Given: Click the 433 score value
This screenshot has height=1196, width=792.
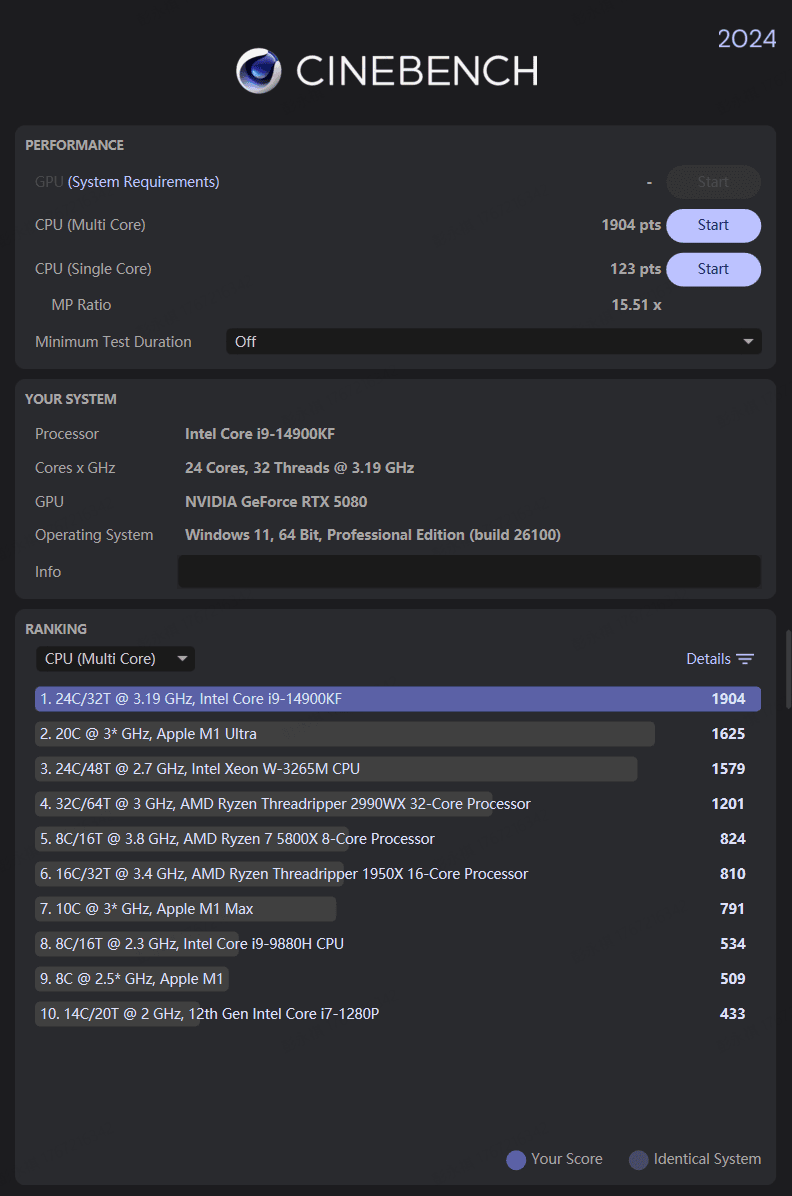Looking at the screenshot, I should pyautogui.click(x=732, y=1014).
